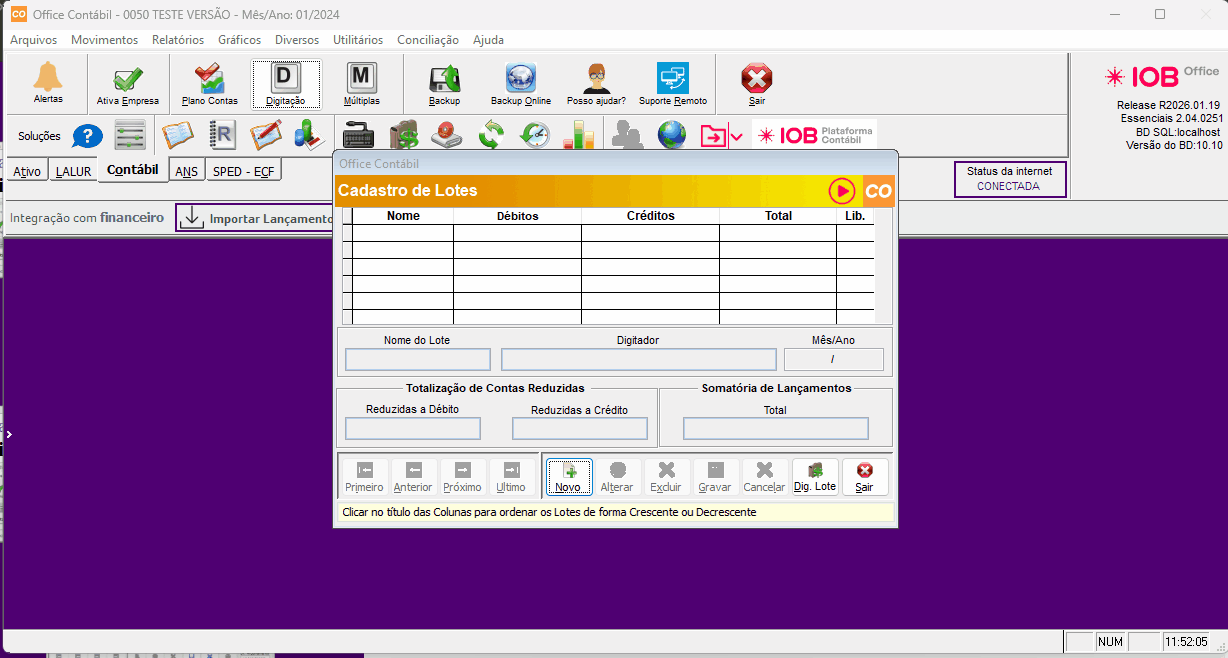
Task: Click the Importar Lançamentos button
Action: 256,218
